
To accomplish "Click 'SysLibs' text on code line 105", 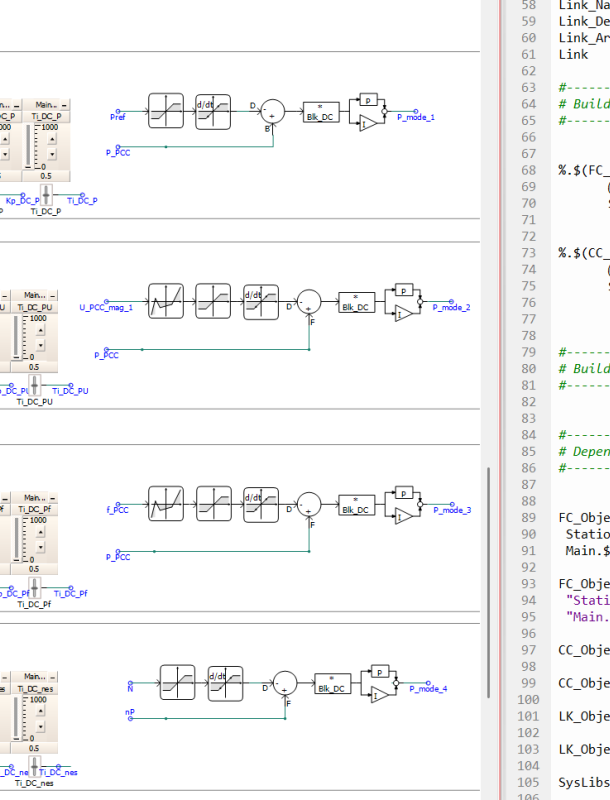I will (x=584, y=783).
